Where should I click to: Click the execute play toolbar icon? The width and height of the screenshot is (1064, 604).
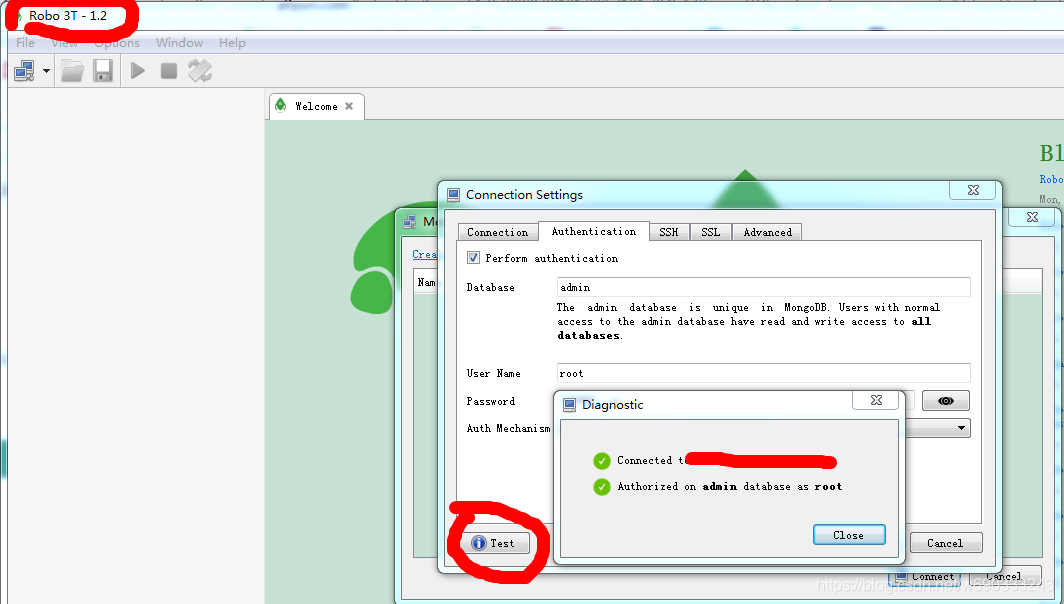138,71
